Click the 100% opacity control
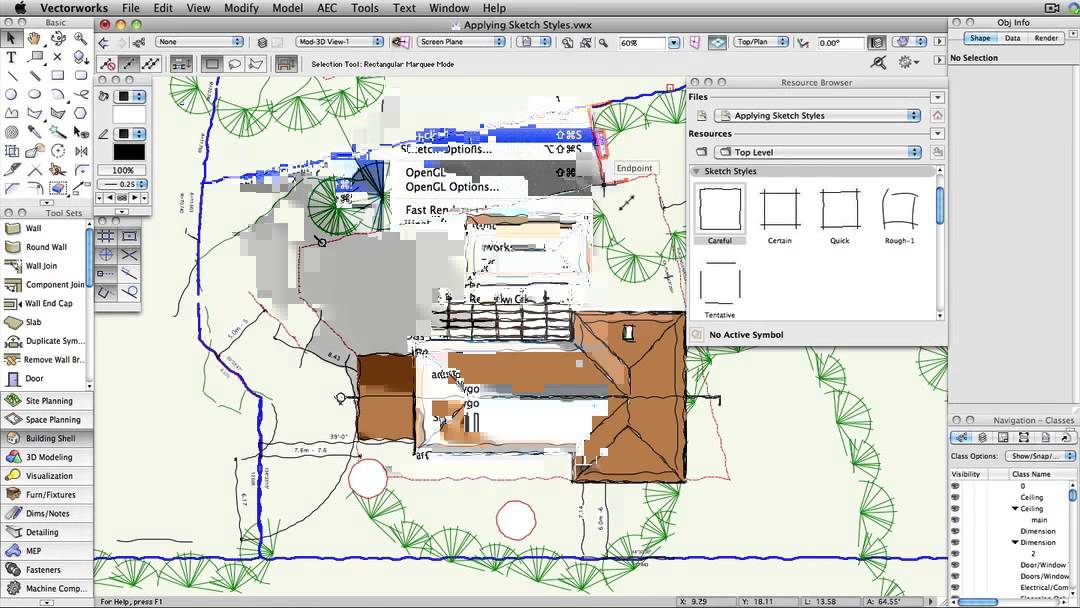This screenshot has height=608, width=1080. [x=123, y=170]
